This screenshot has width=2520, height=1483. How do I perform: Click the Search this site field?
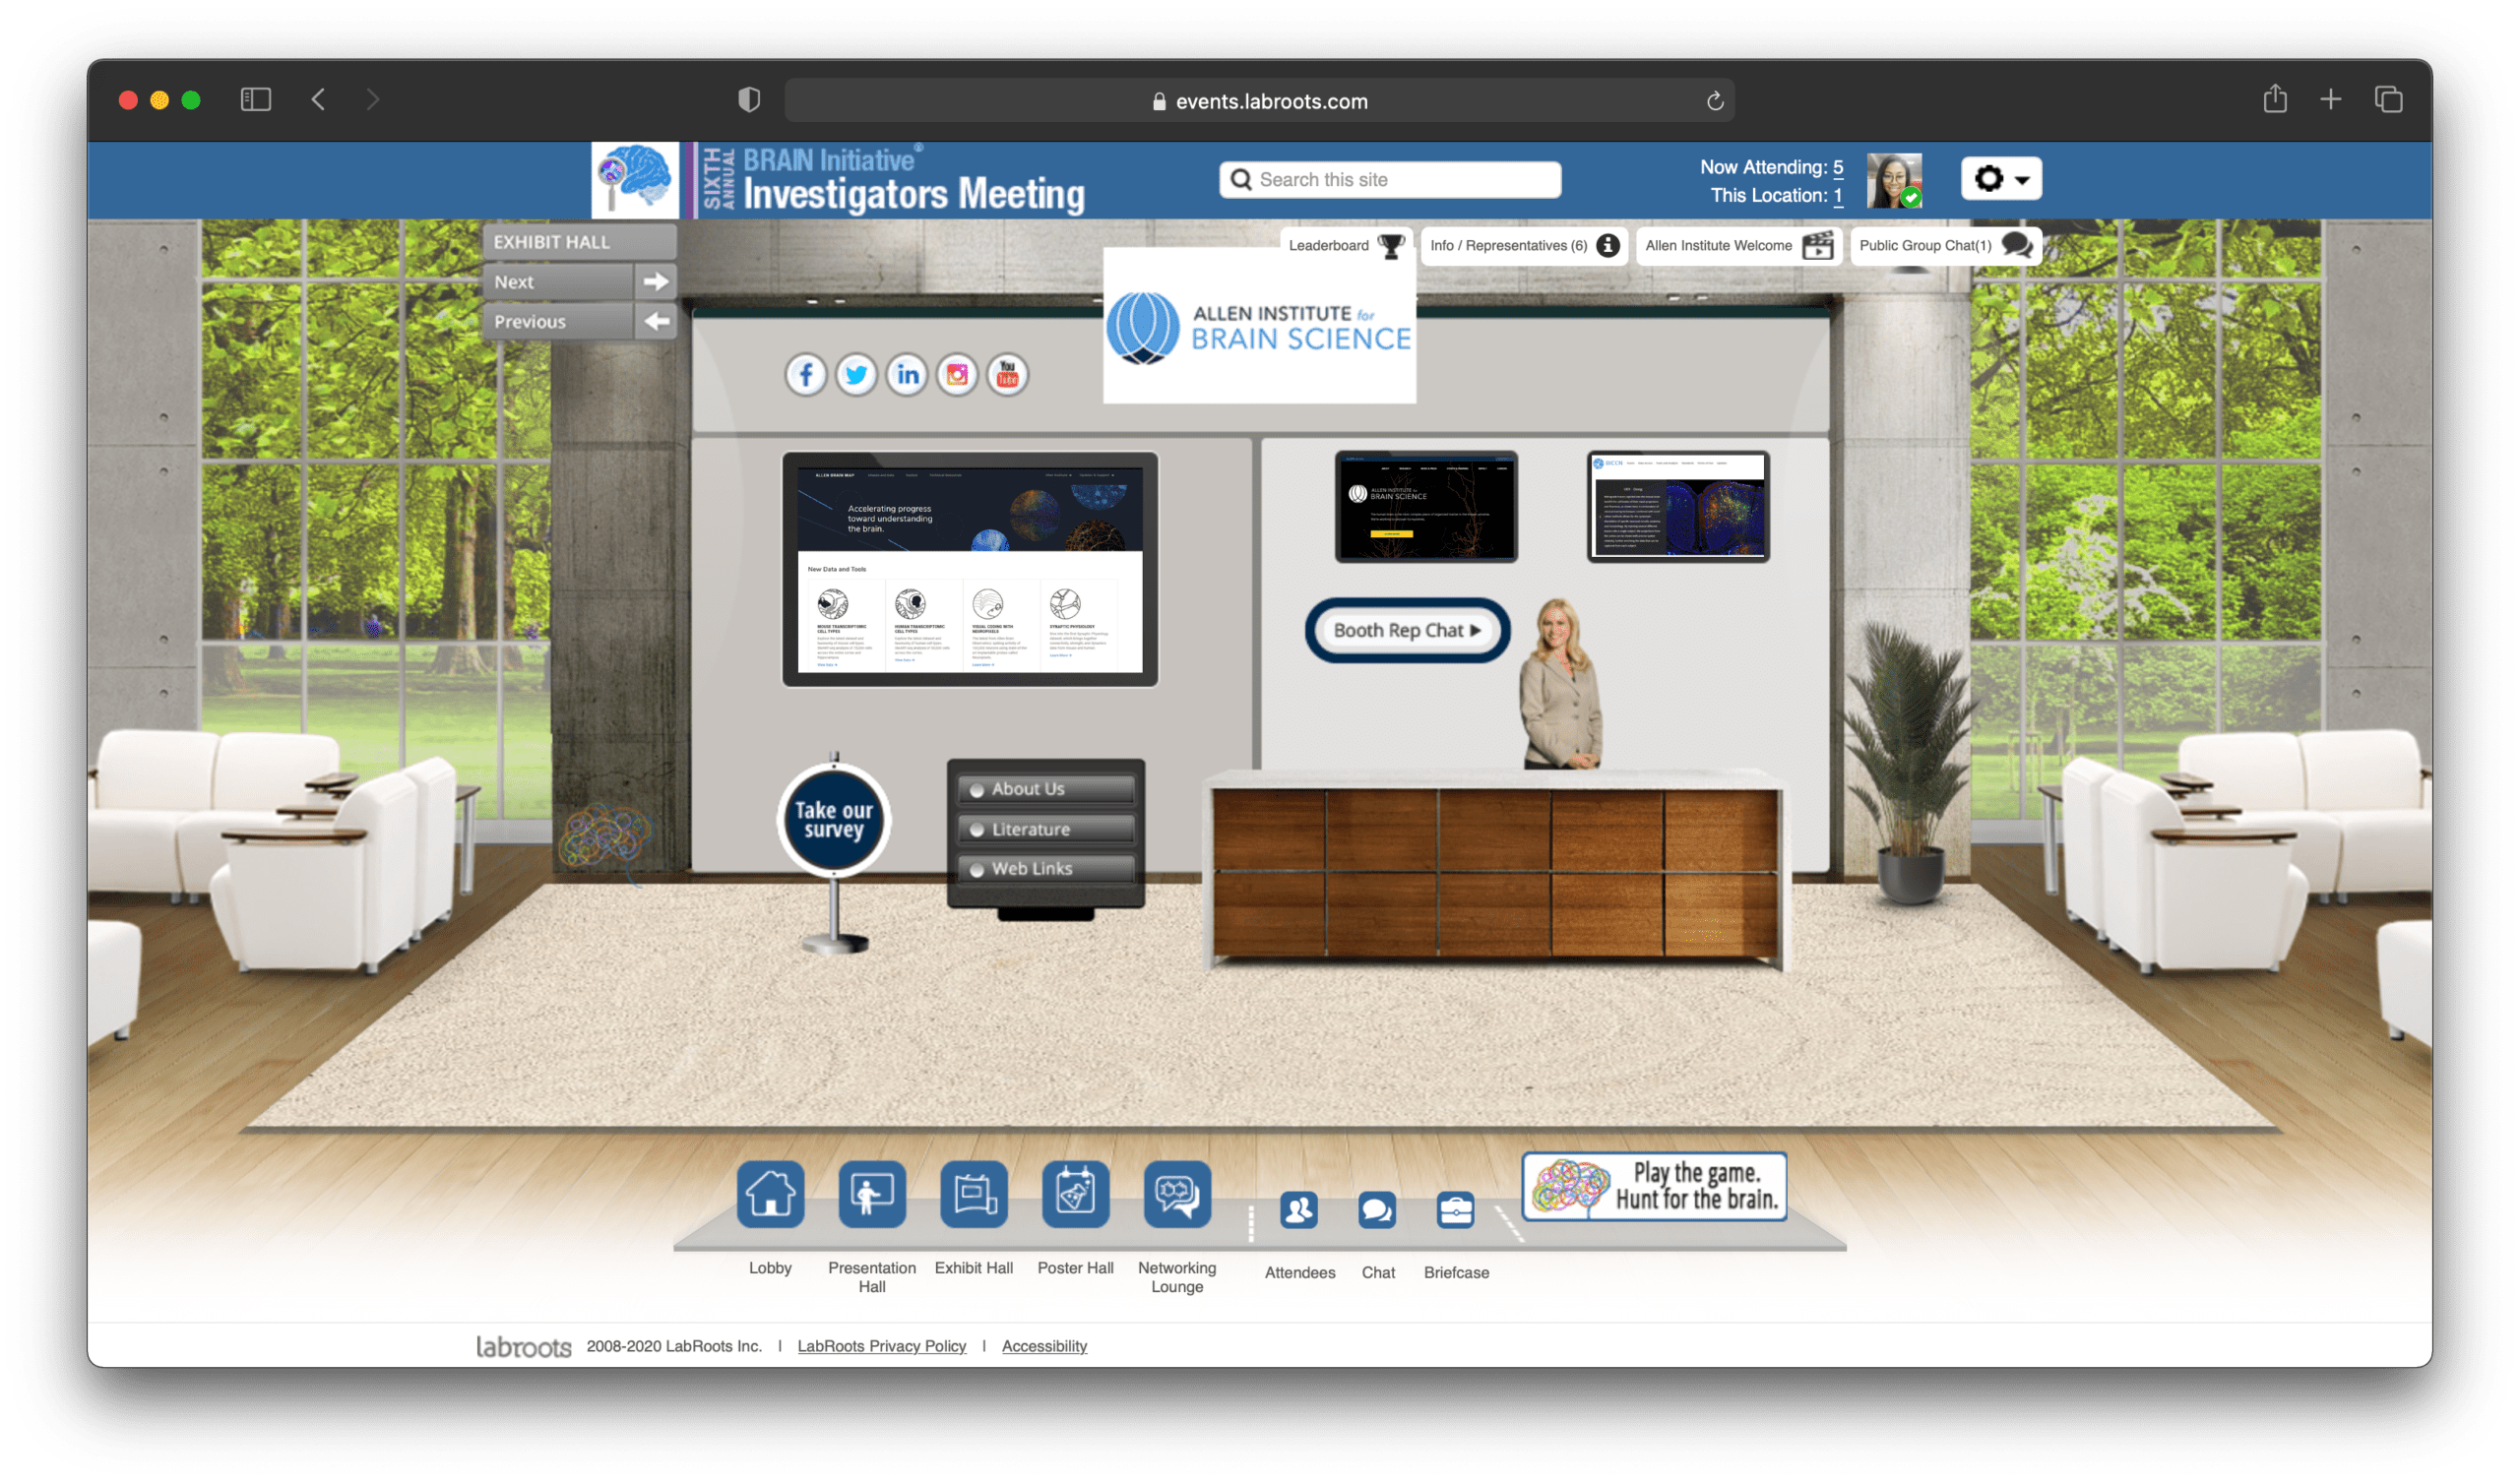coord(1390,180)
